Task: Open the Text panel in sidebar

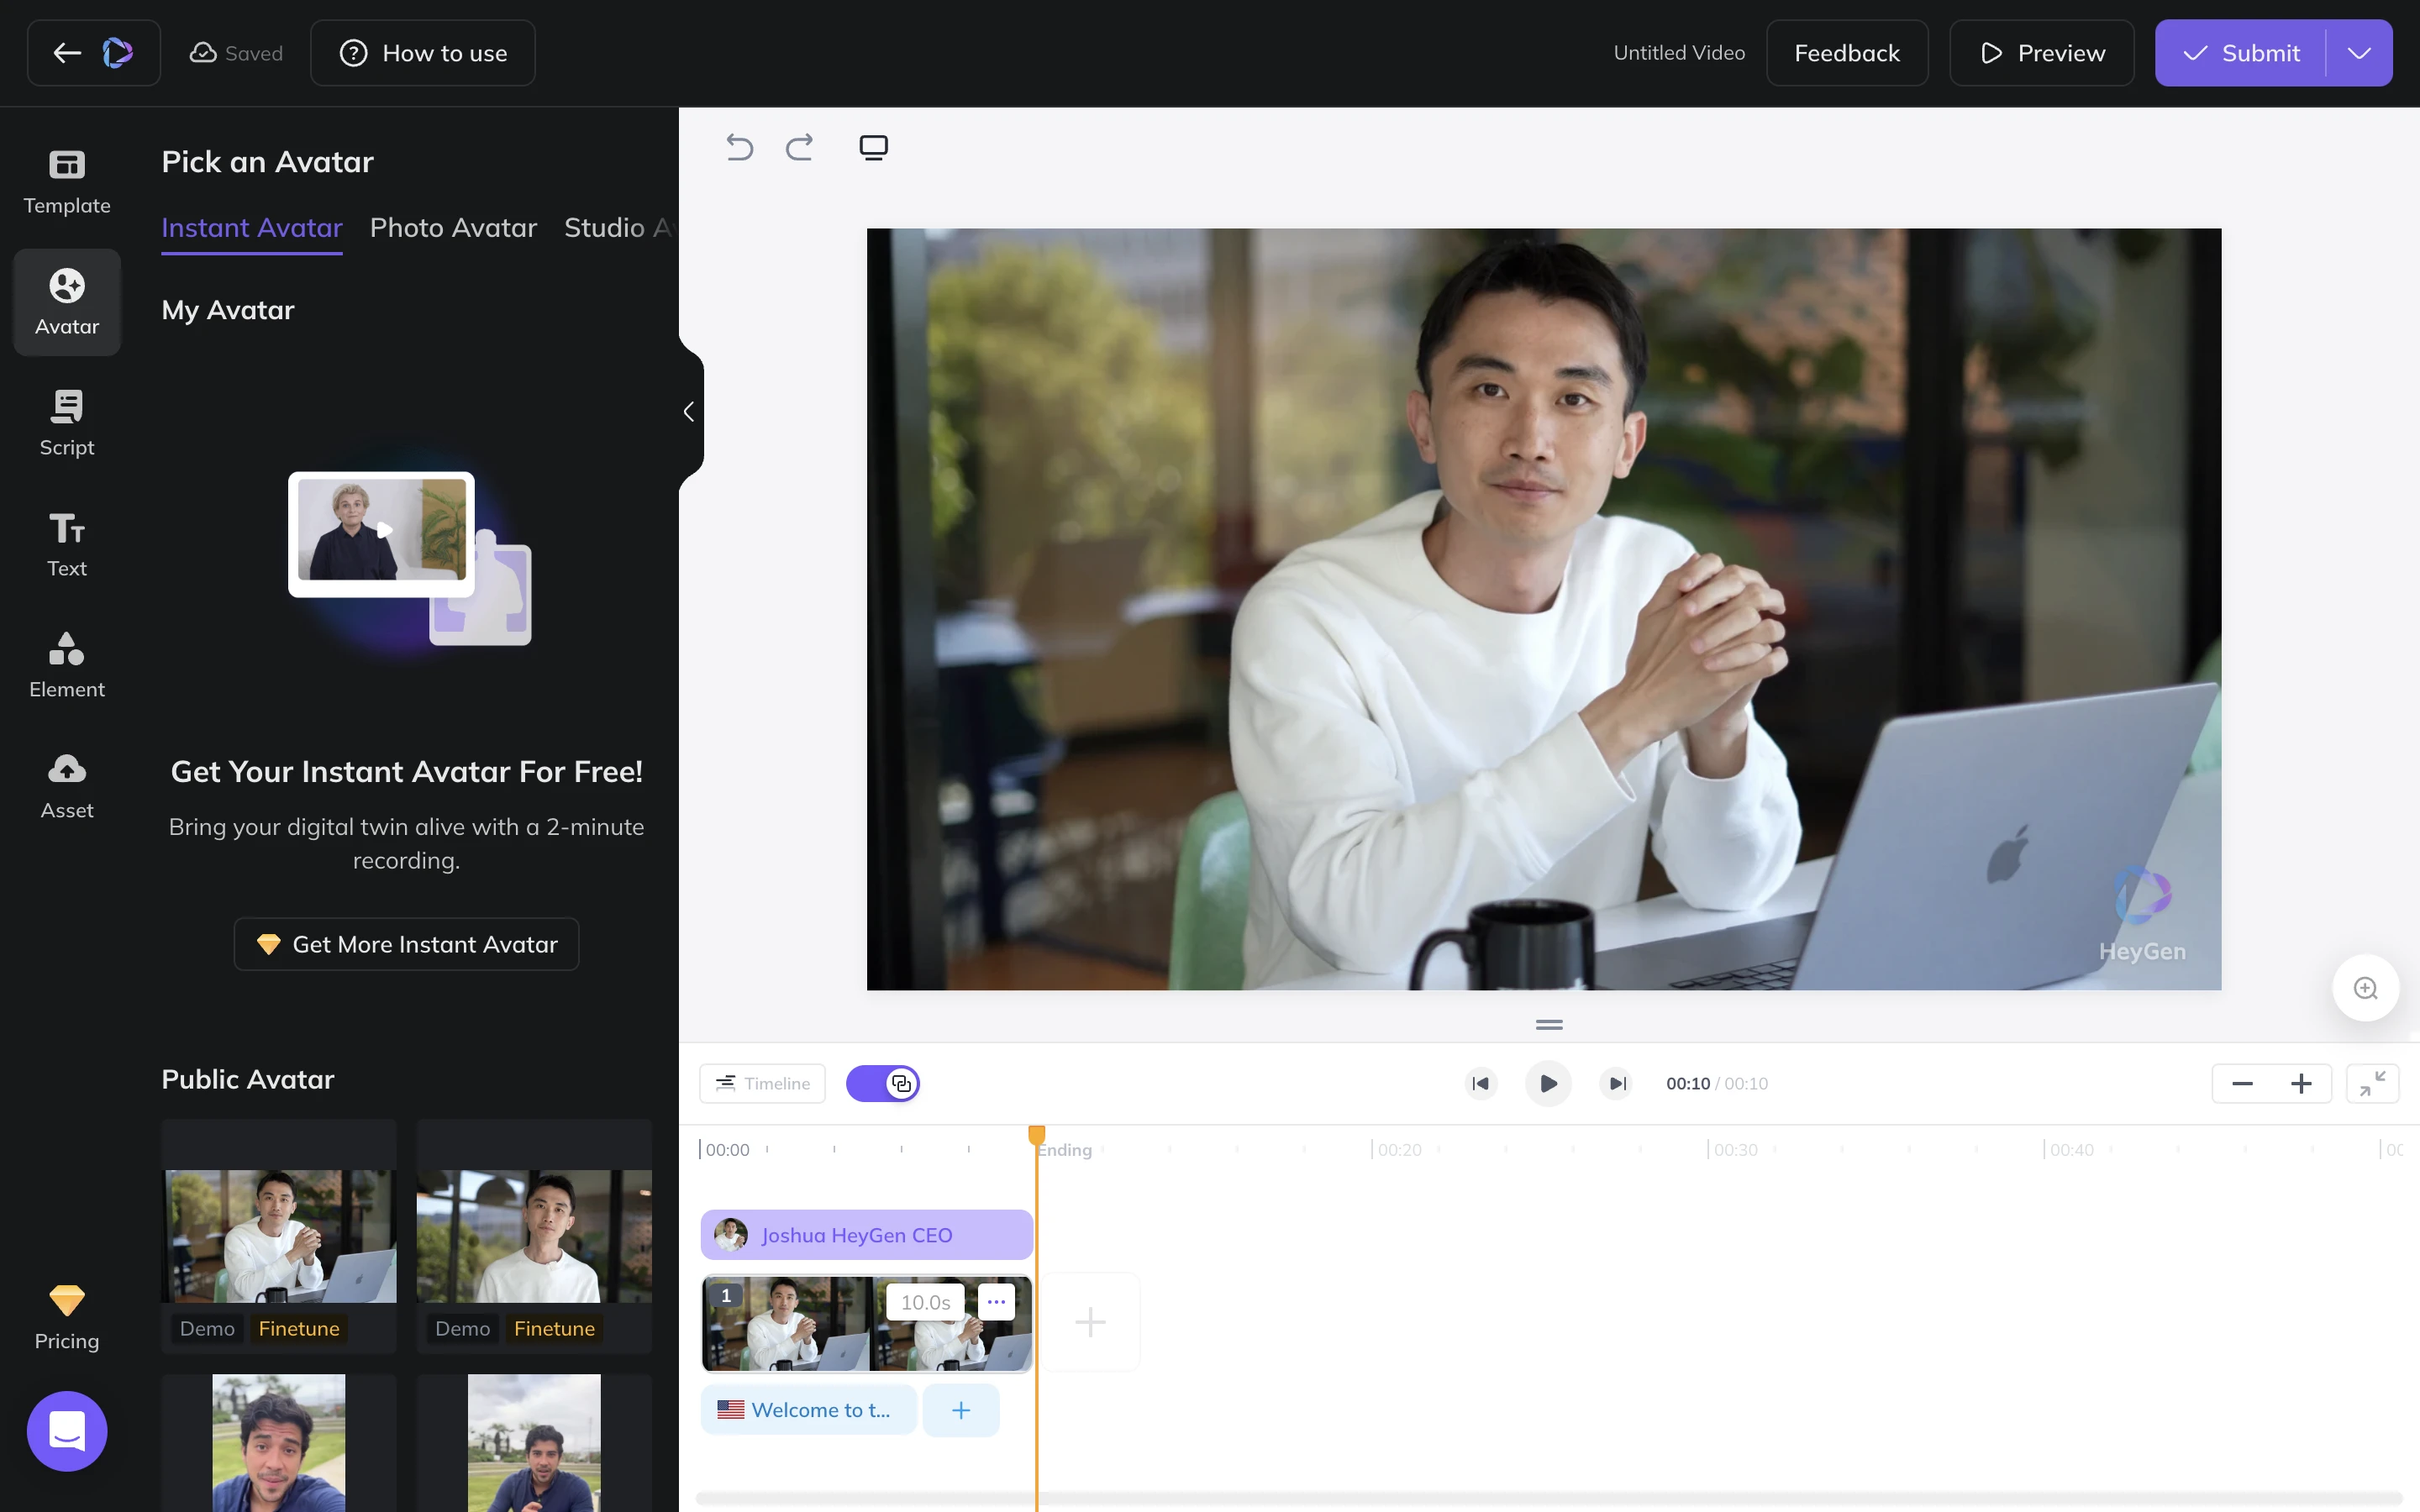Action: pos(67,544)
